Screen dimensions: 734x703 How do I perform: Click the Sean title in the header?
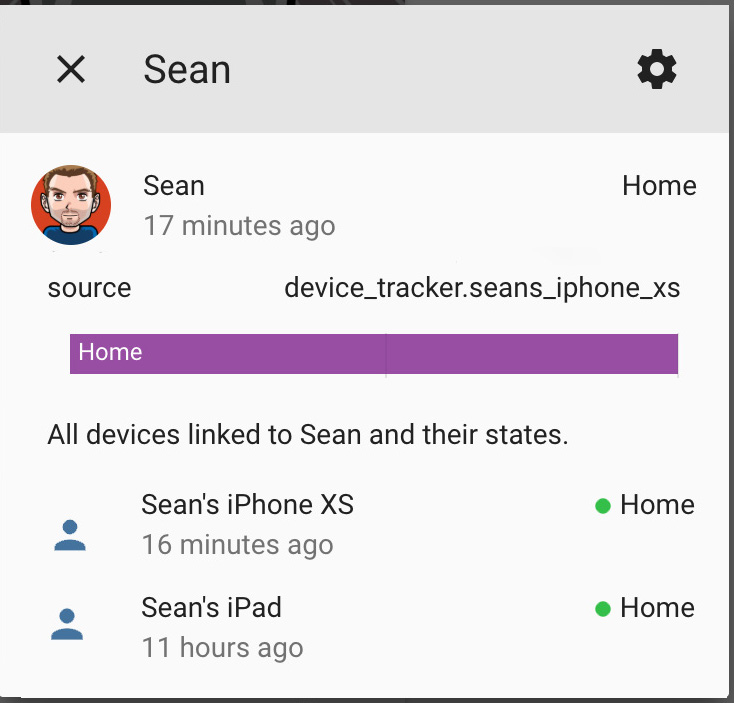click(187, 70)
